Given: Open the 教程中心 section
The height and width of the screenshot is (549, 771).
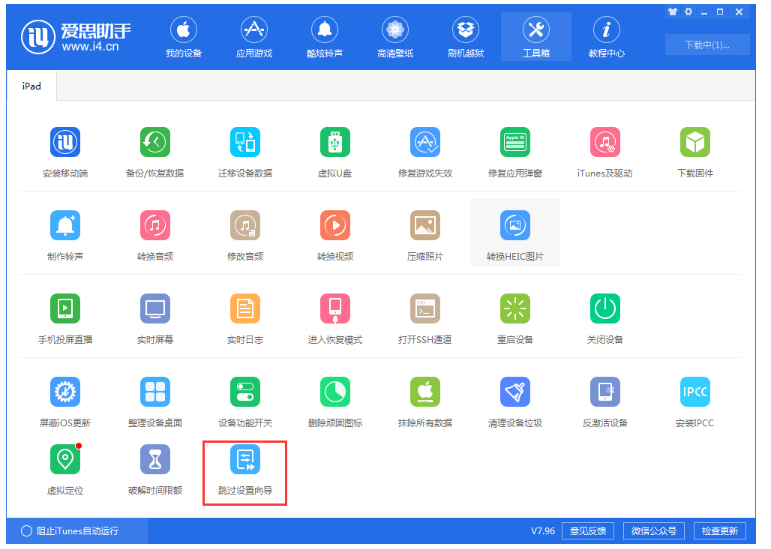Looking at the screenshot, I should coord(606,37).
